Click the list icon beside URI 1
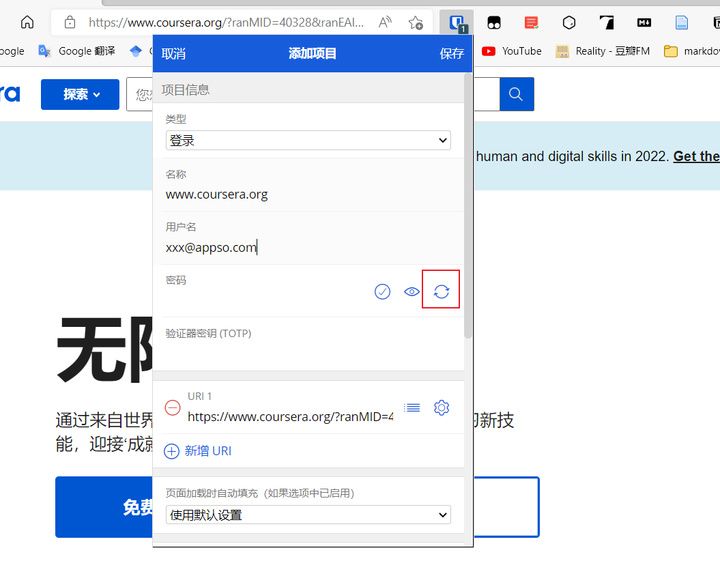 tap(412, 407)
